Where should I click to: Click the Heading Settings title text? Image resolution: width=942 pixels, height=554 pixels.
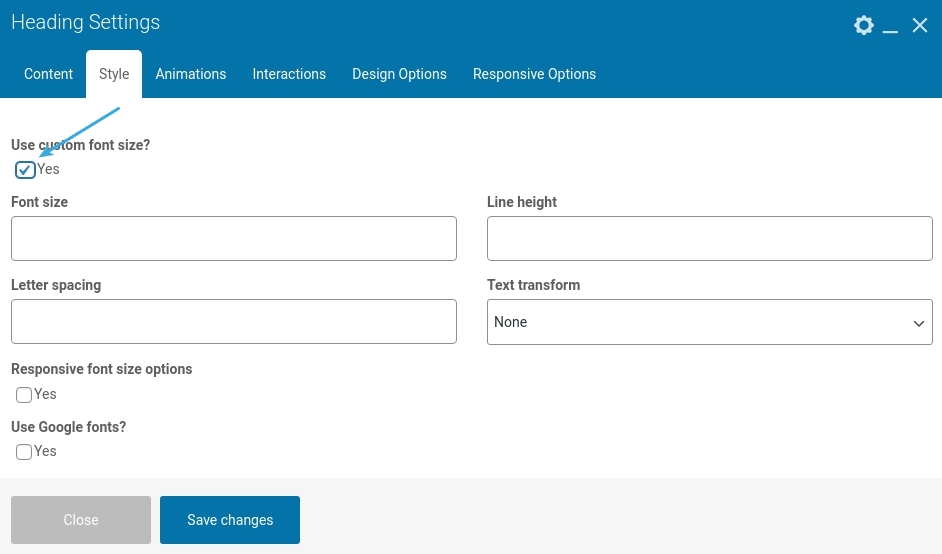pyautogui.click(x=85, y=22)
